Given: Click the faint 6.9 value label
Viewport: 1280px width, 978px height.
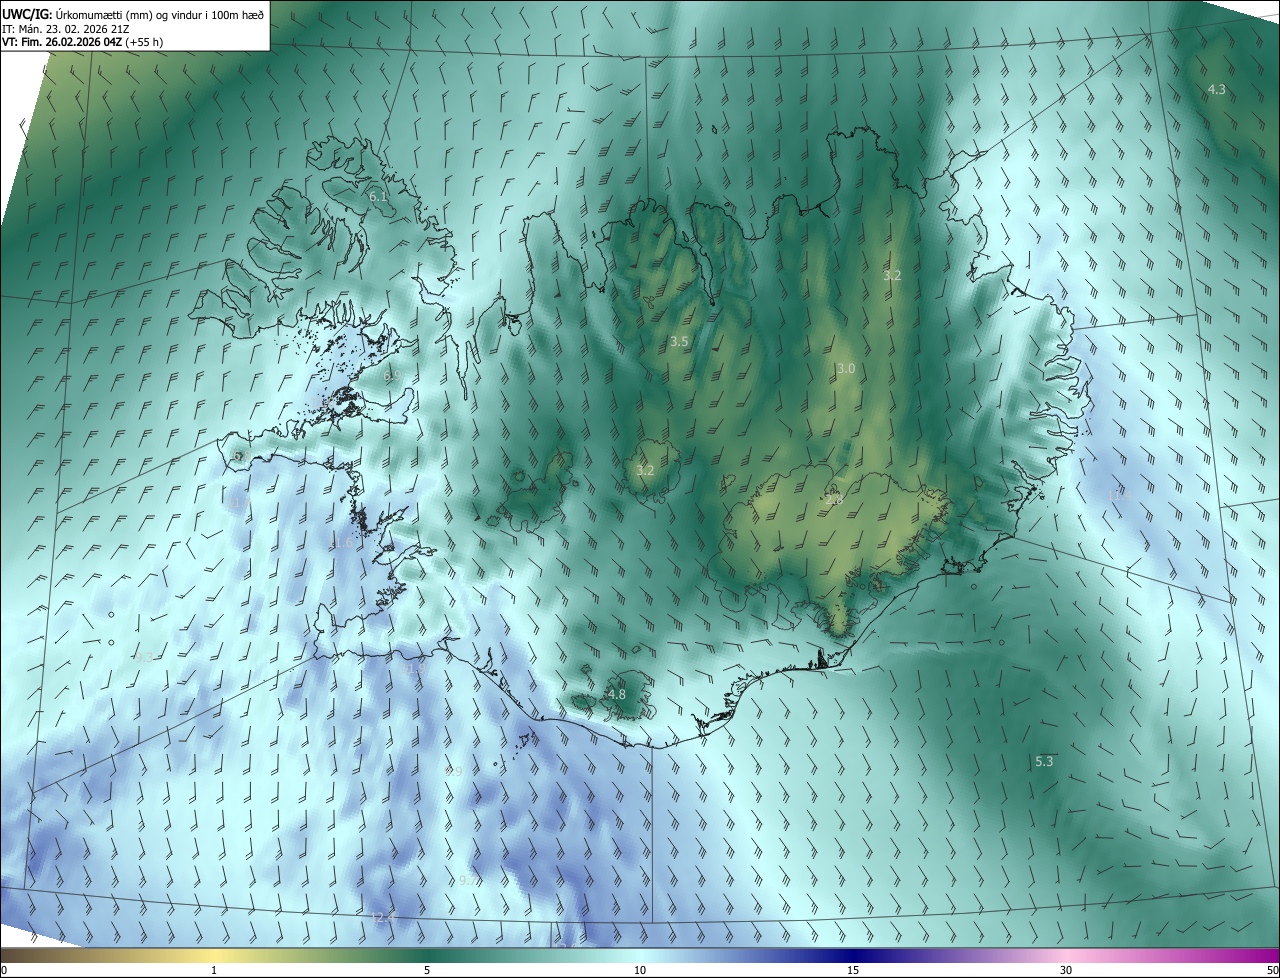Looking at the screenshot, I should (391, 376).
